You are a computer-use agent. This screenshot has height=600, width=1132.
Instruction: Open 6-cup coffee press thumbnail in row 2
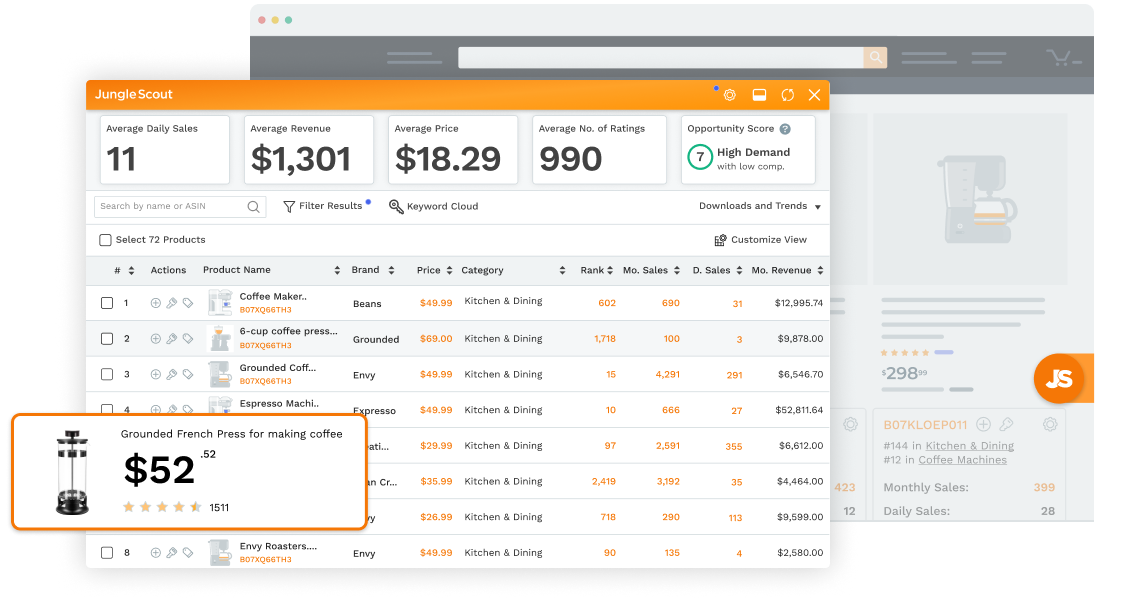pos(219,338)
